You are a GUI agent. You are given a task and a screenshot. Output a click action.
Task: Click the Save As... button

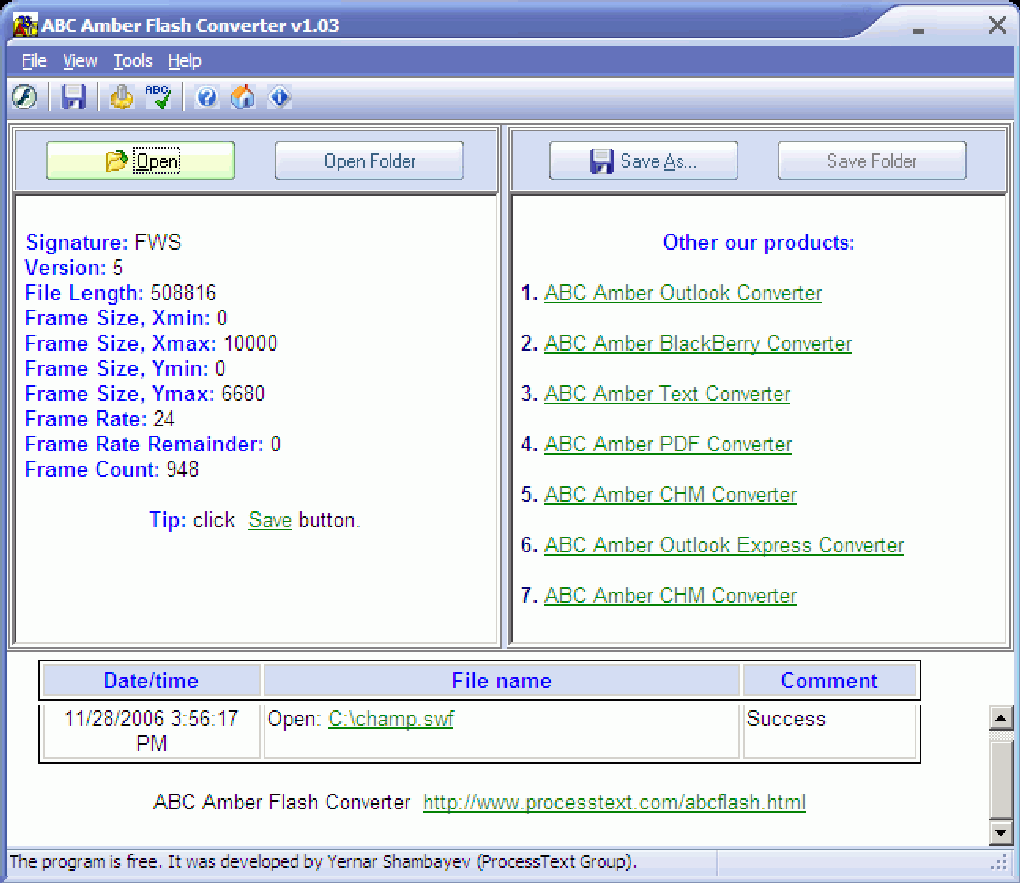(x=643, y=161)
